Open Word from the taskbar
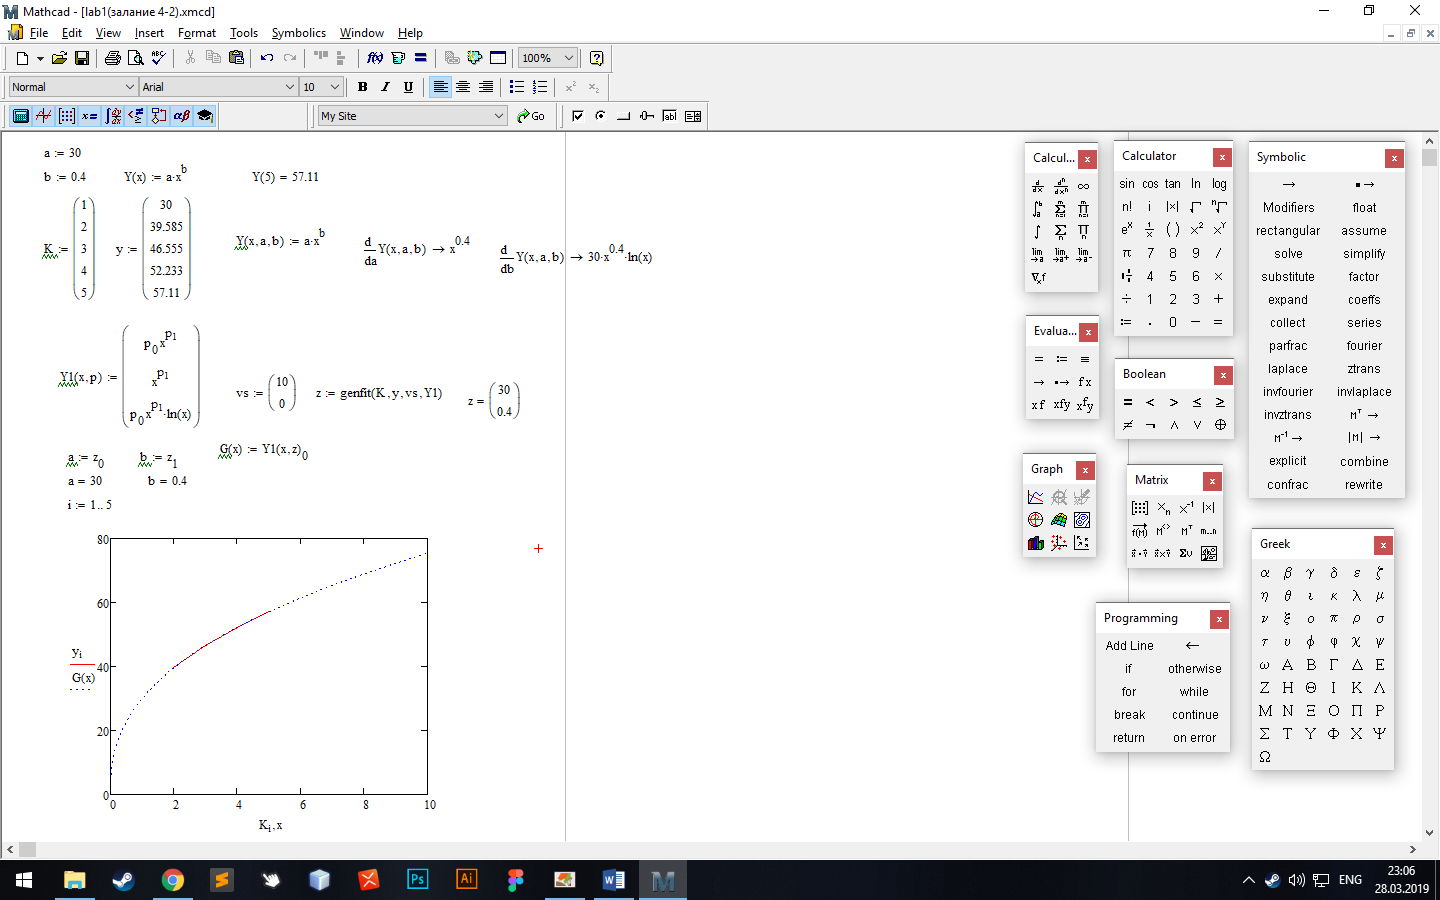This screenshot has width=1440, height=900. (614, 880)
